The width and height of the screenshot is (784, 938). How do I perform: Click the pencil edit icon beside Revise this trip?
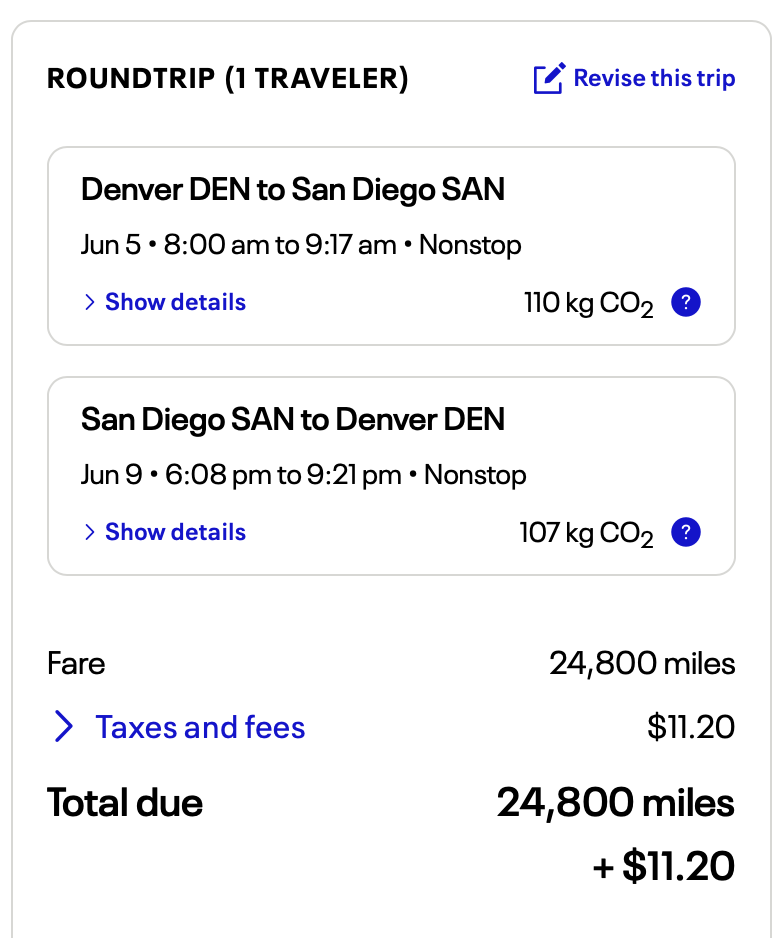550,79
